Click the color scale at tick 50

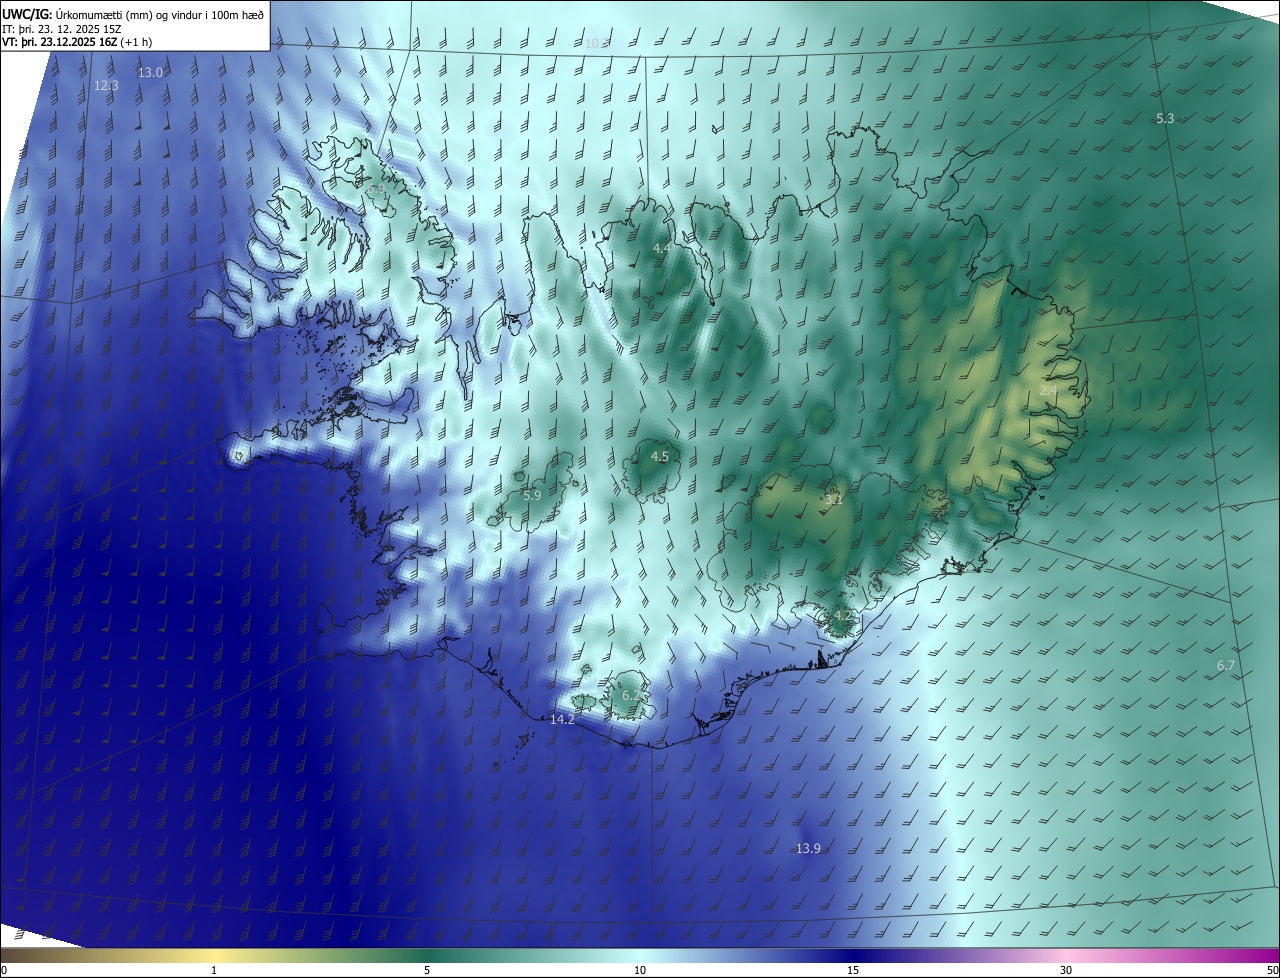[x=1272, y=970]
